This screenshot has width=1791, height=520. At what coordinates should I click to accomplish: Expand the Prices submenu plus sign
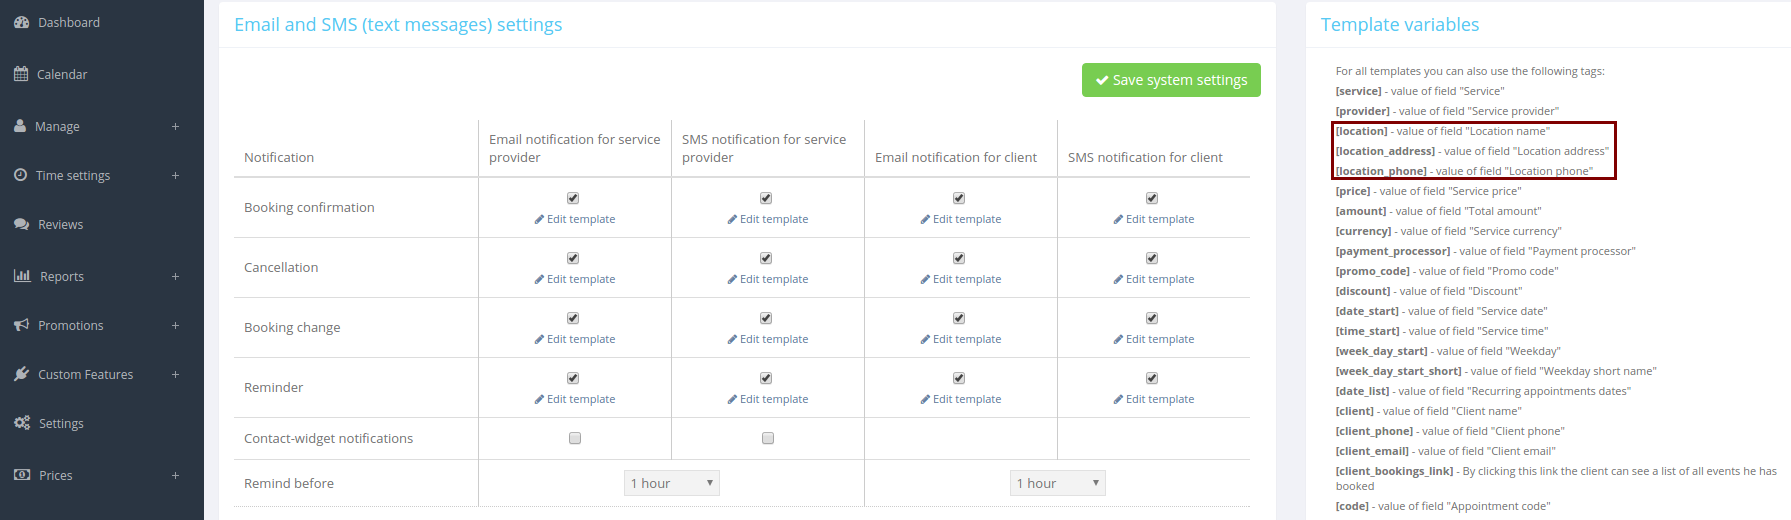175,476
